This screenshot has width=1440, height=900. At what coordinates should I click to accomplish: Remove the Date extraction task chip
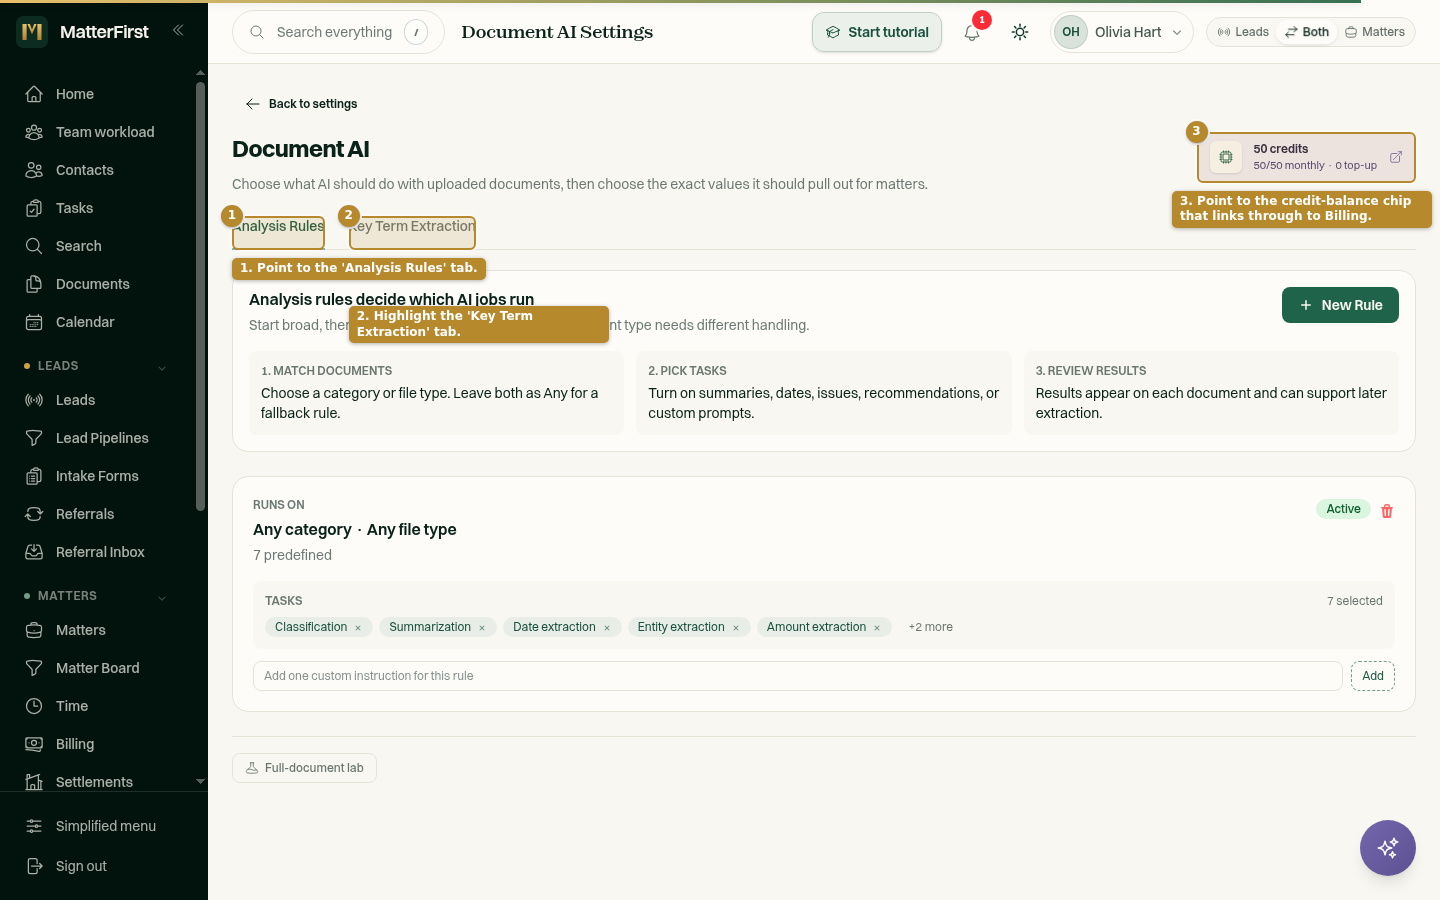coord(607,628)
